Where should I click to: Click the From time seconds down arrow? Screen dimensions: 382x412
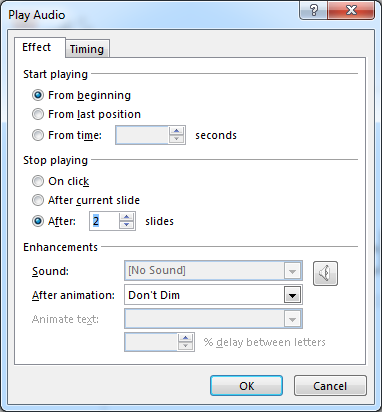coord(176,139)
